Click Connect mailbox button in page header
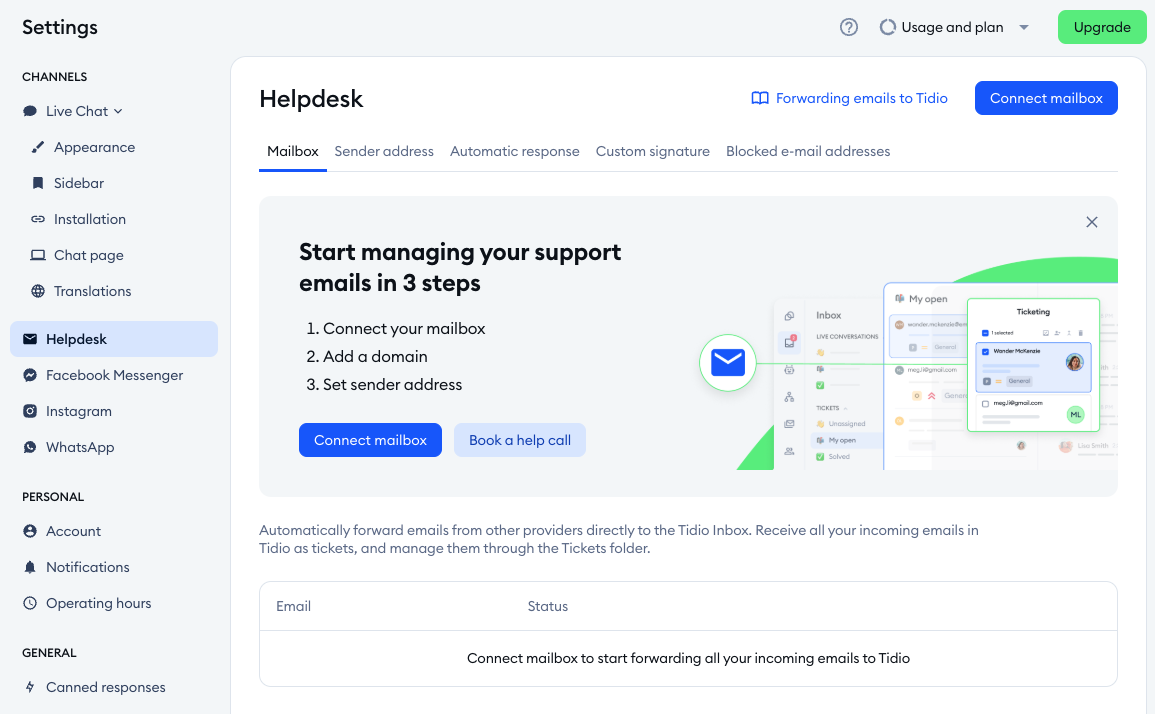 tap(1046, 98)
